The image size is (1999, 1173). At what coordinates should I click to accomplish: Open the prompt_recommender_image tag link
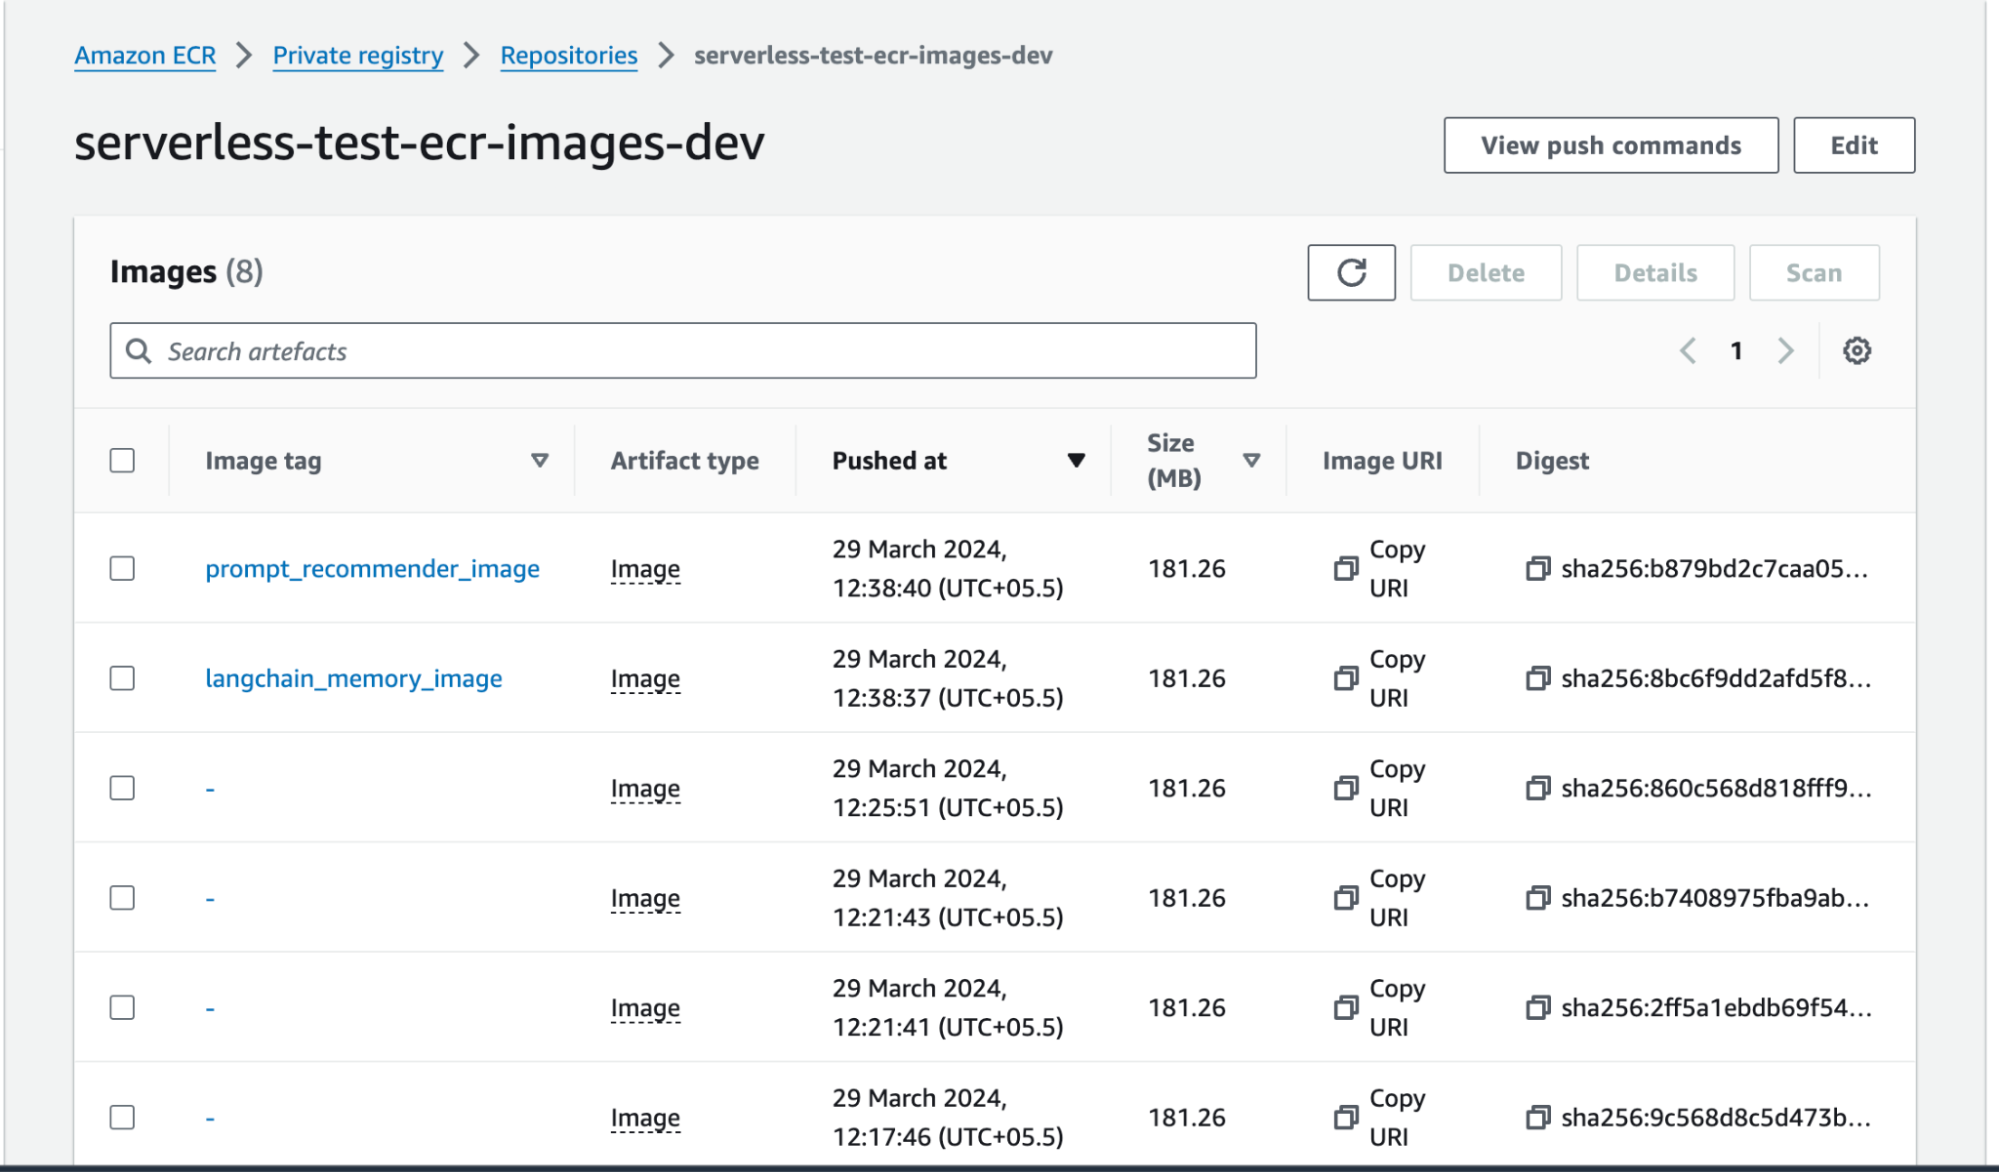372,569
